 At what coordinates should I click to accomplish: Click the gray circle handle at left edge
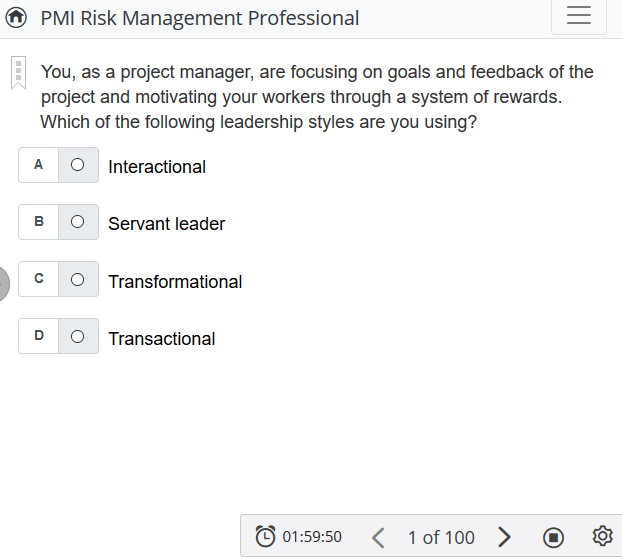coord(3,283)
